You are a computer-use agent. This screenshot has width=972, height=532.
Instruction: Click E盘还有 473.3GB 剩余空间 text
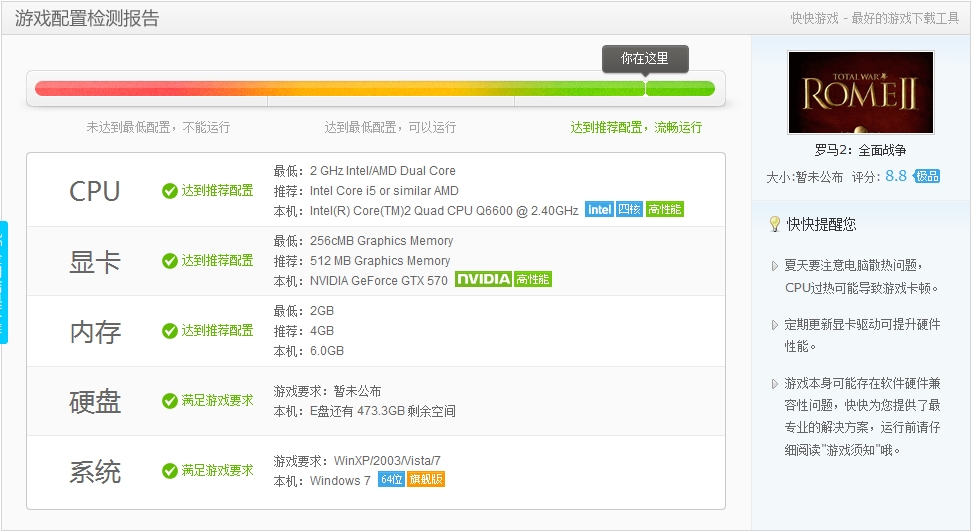(x=382, y=411)
